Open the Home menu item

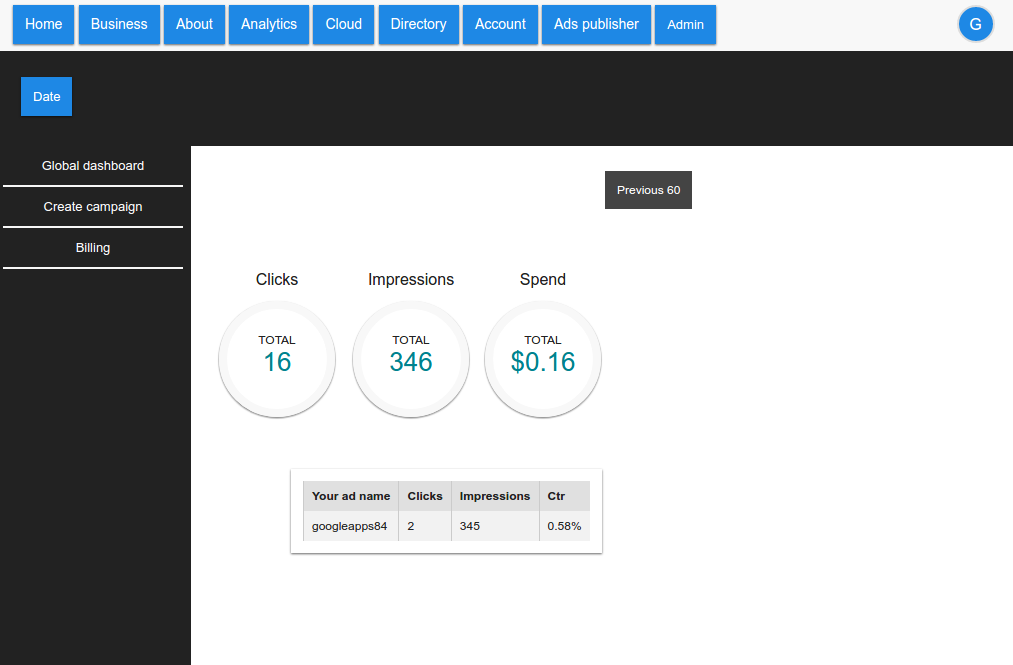pos(44,25)
